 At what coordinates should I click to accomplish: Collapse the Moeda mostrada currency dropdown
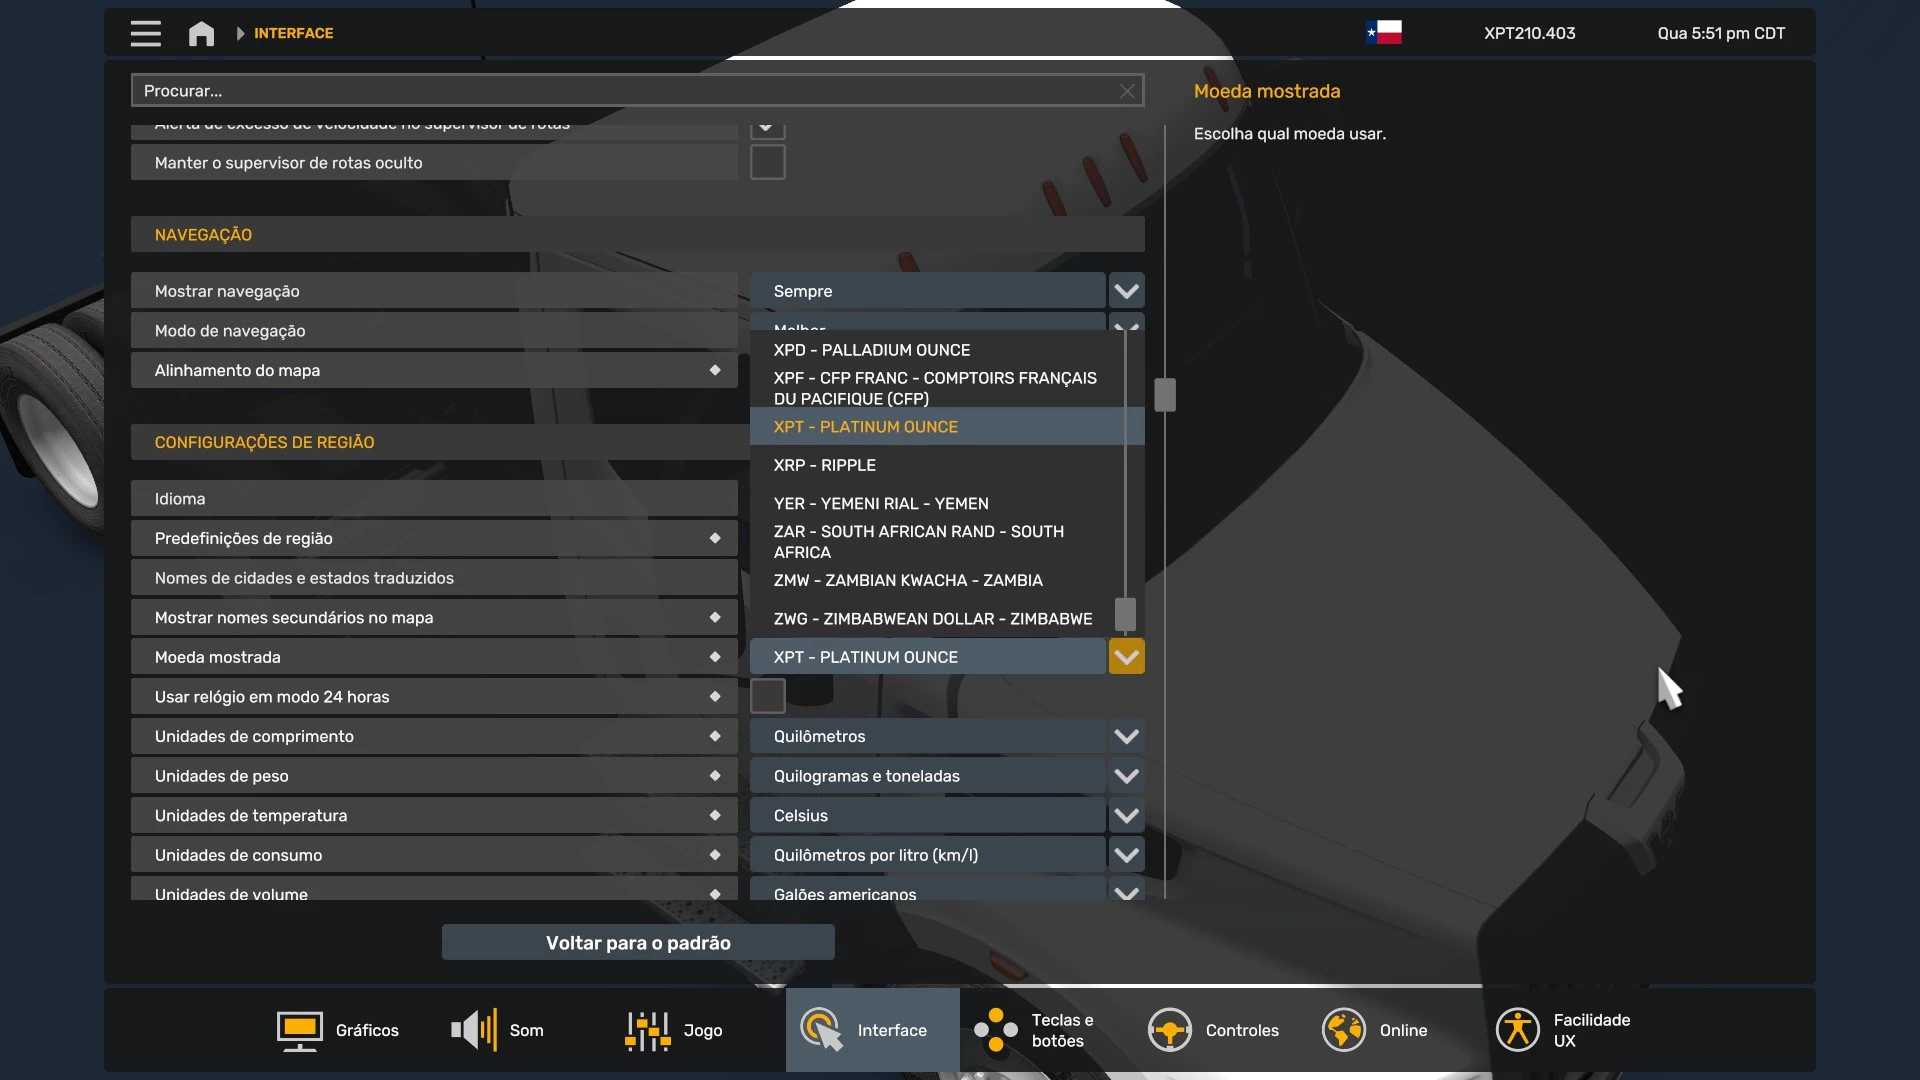1126,657
